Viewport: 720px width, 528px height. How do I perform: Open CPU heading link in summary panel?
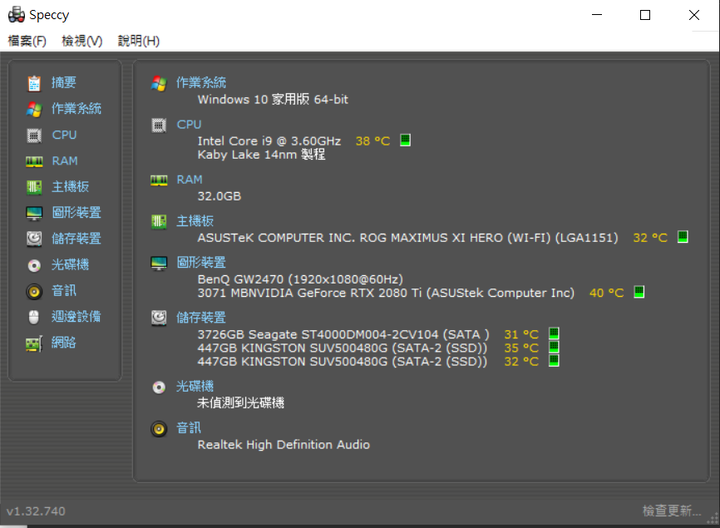pyautogui.click(x=189, y=124)
